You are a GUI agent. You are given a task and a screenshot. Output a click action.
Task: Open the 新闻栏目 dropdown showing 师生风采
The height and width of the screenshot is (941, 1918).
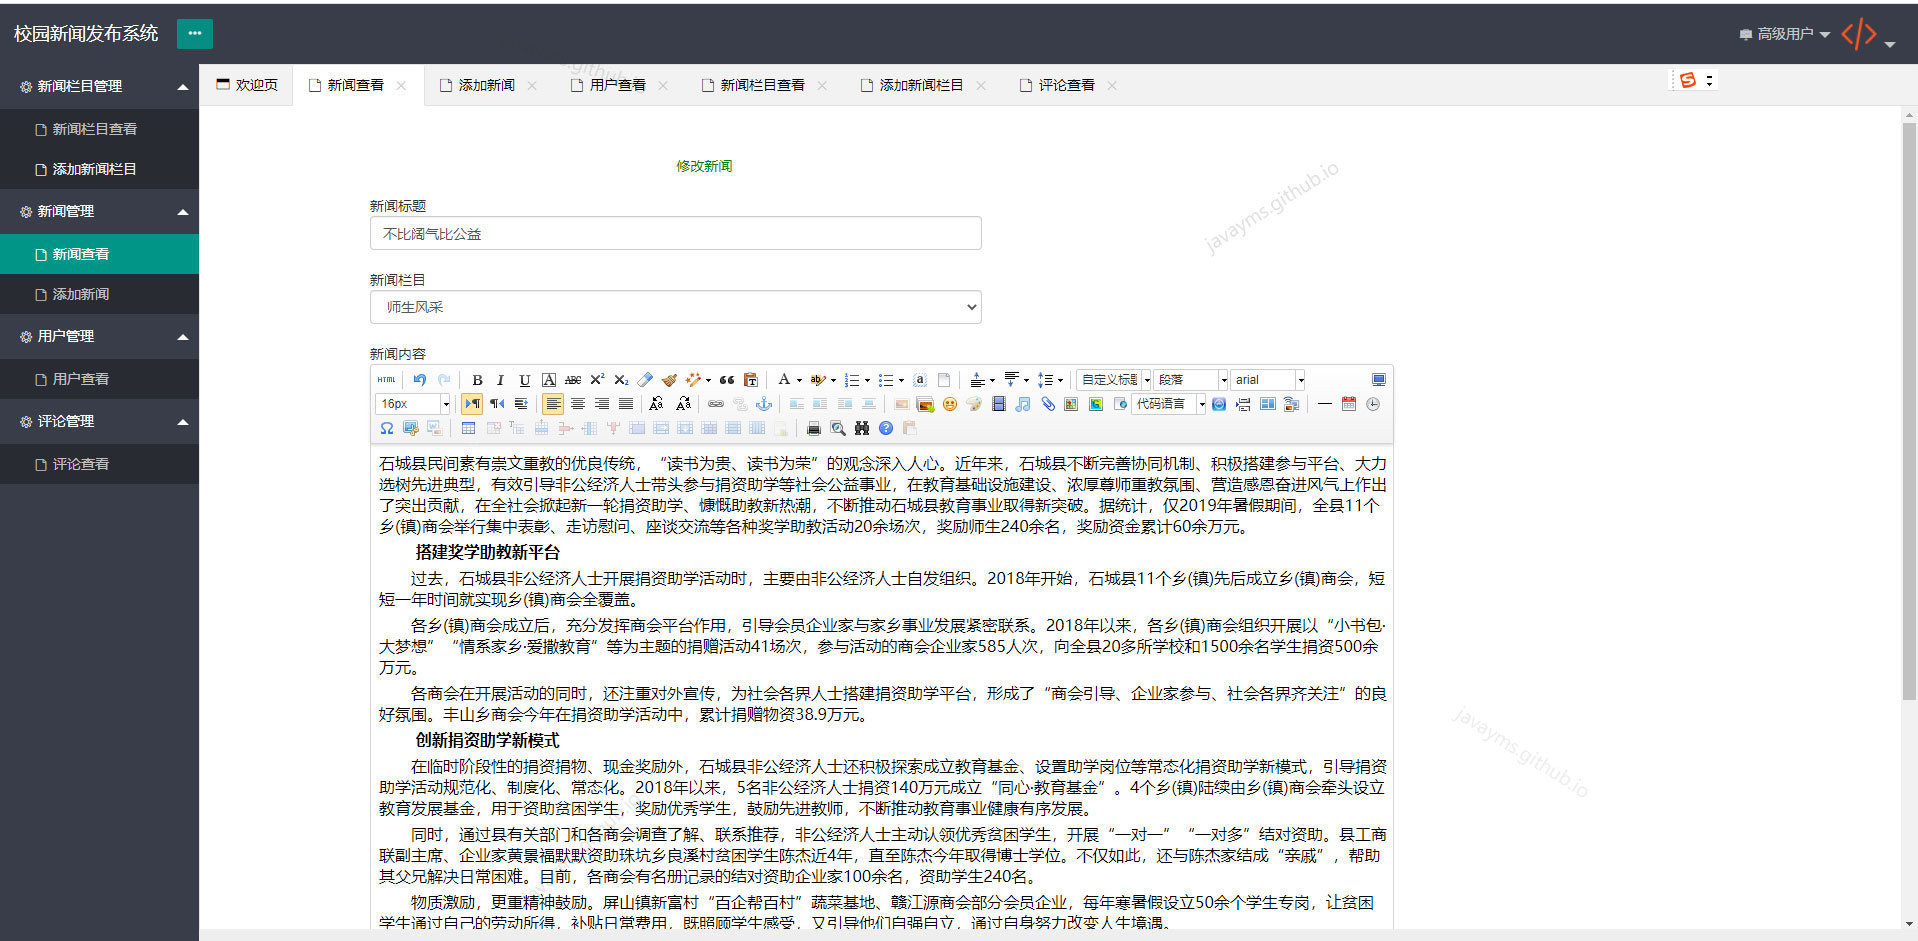pyautogui.click(x=675, y=307)
